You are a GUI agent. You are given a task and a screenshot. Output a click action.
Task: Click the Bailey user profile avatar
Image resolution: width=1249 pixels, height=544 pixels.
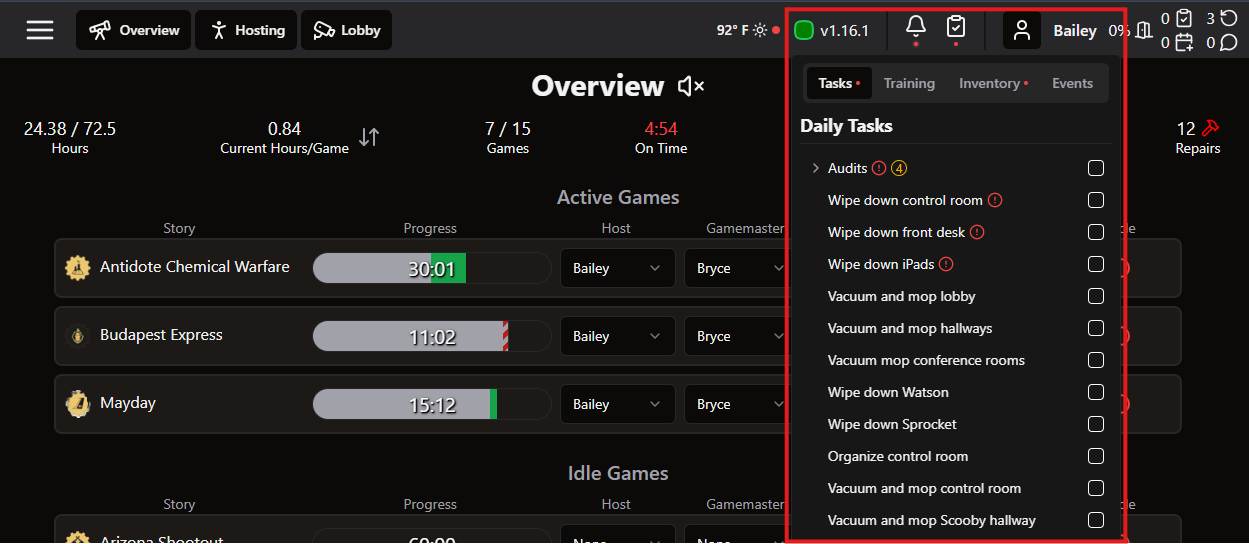(x=1021, y=31)
